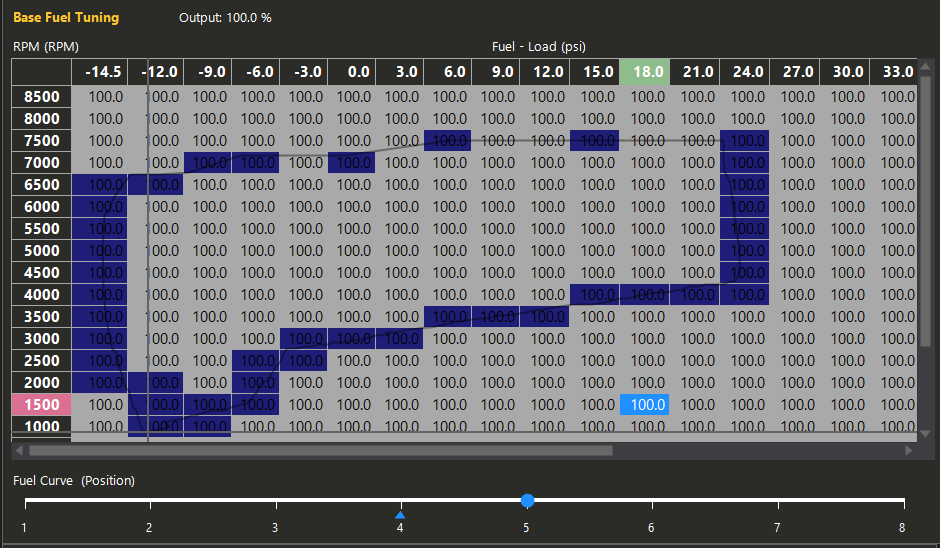Select the cell at 2500 RPM, -6.0 psi
This screenshot has width=940, height=548.
pyautogui.click(x=255, y=360)
